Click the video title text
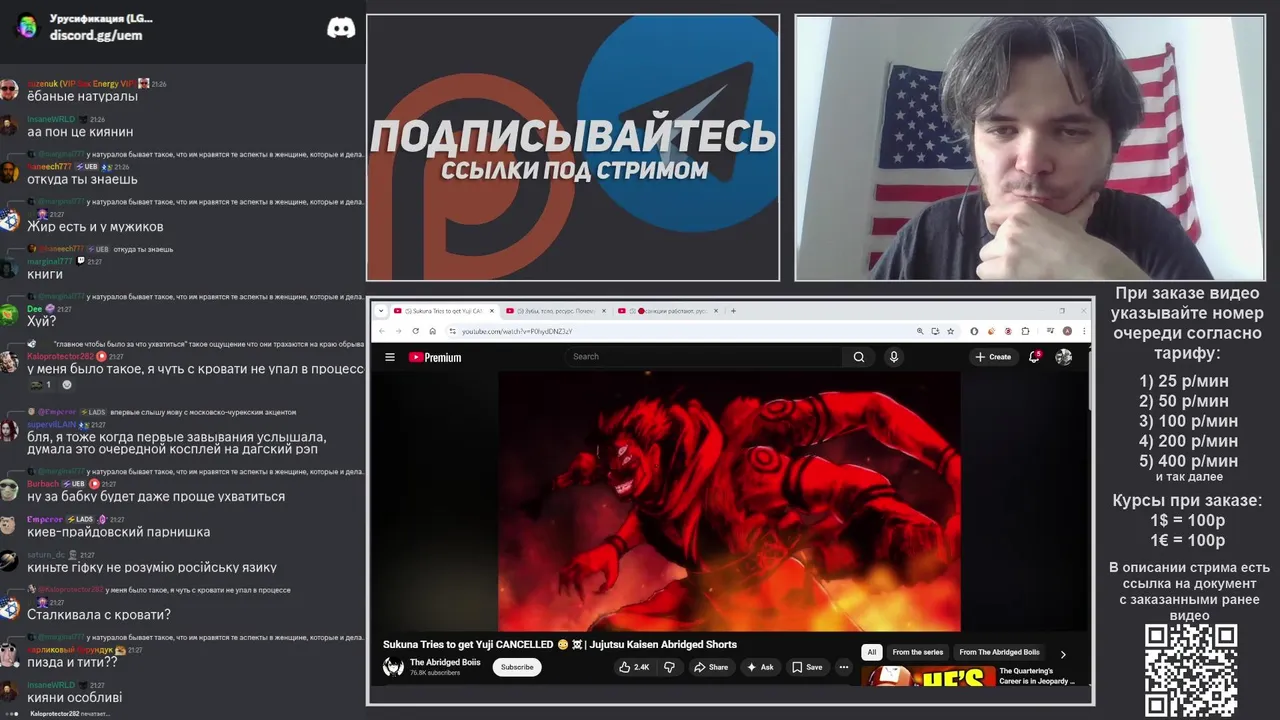Image resolution: width=1280 pixels, height=720 pixels. coord(560,644)
